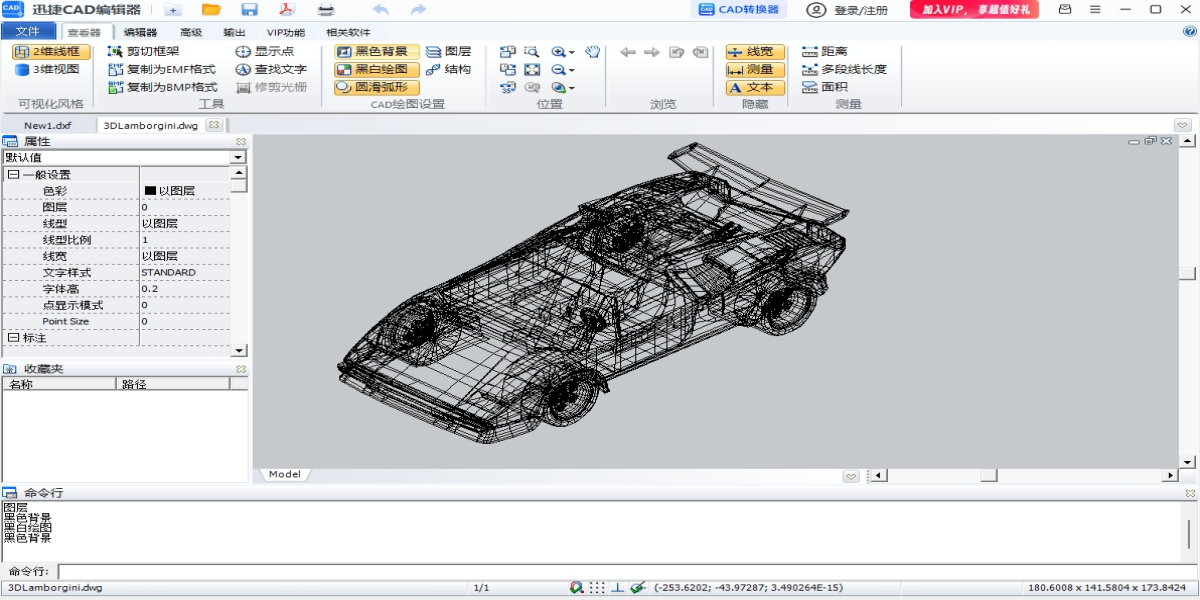The height and width of the screenshot is (600, 1200).
Task: Open the 图层 (layers) tool
Action: [448, 51]
